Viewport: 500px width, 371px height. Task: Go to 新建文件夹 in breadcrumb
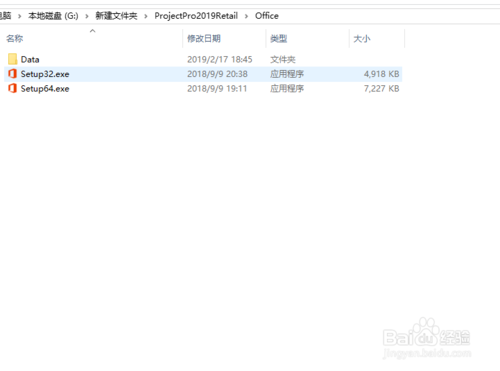click(116, 16)
